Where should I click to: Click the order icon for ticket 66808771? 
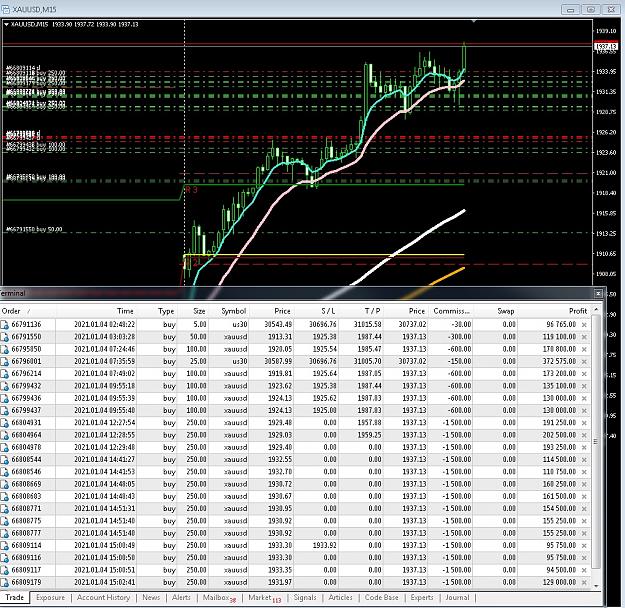[5, 509]
